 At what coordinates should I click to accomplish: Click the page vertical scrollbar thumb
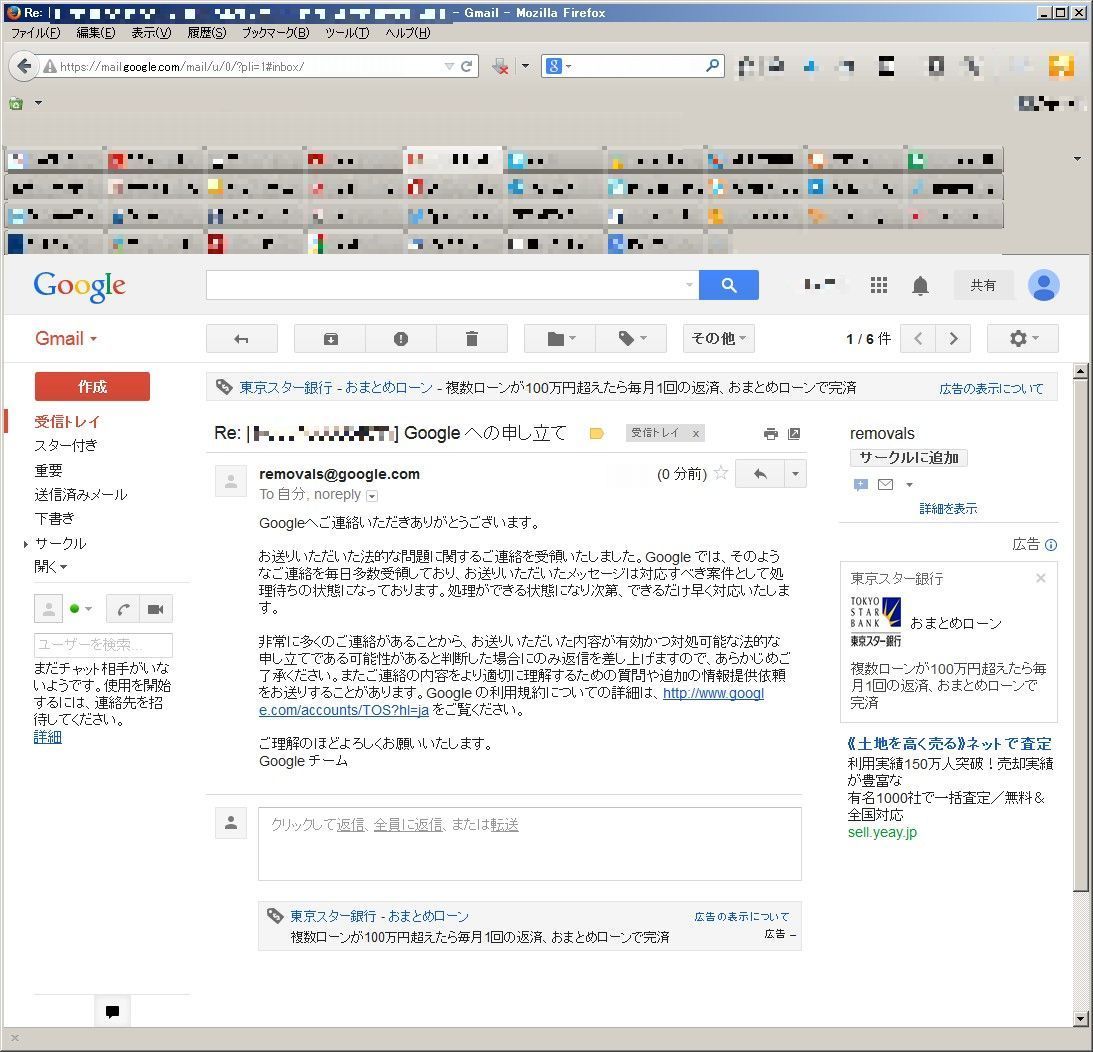[1080, 636]
